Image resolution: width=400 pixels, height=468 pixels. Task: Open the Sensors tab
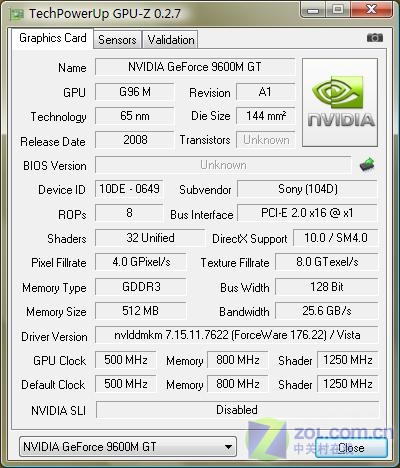pyautogui.click(x=117, y=40)
